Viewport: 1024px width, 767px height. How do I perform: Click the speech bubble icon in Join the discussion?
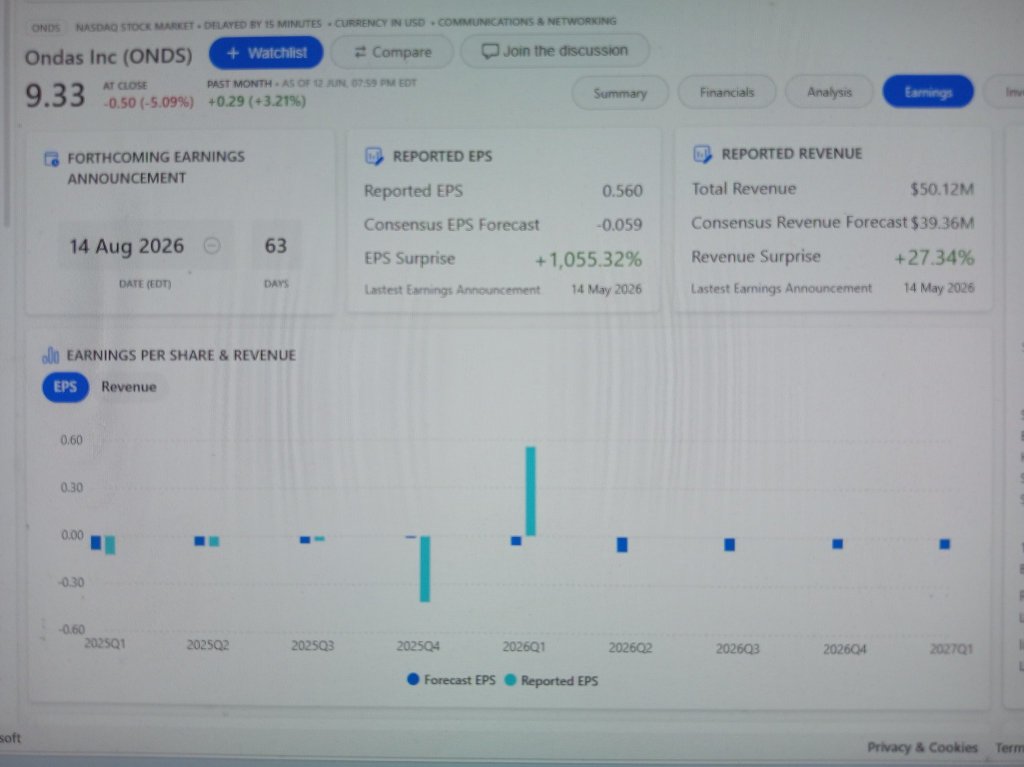490,51
